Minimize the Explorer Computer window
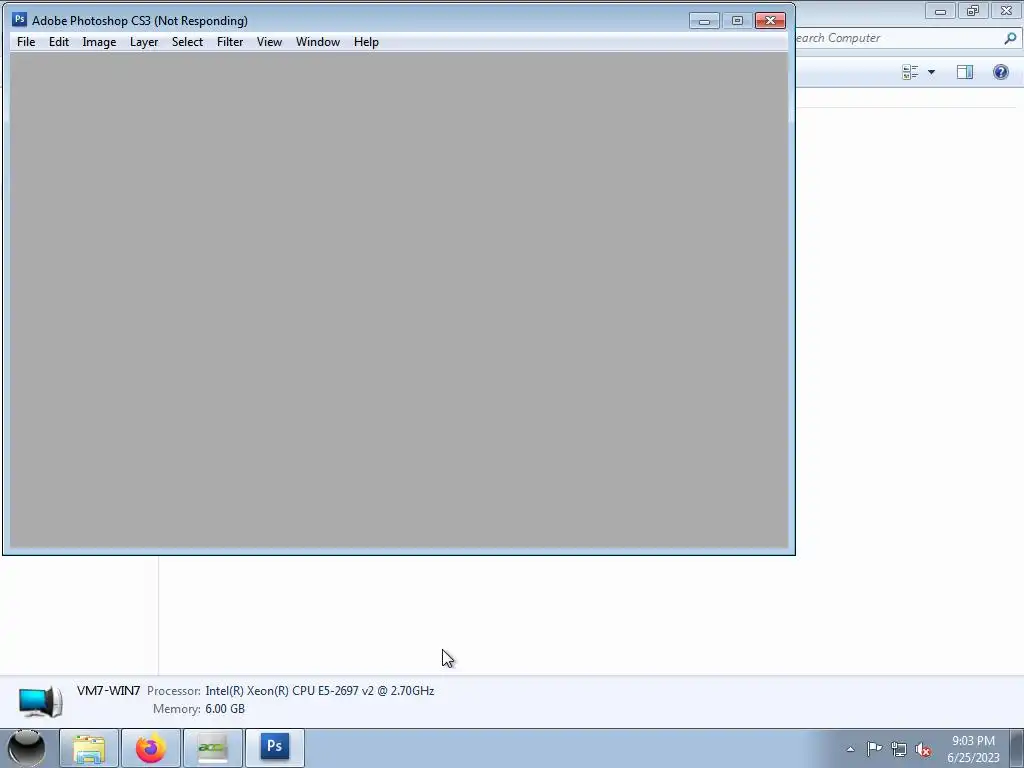Screen dimensions: 1024x768 click(940, 11)
